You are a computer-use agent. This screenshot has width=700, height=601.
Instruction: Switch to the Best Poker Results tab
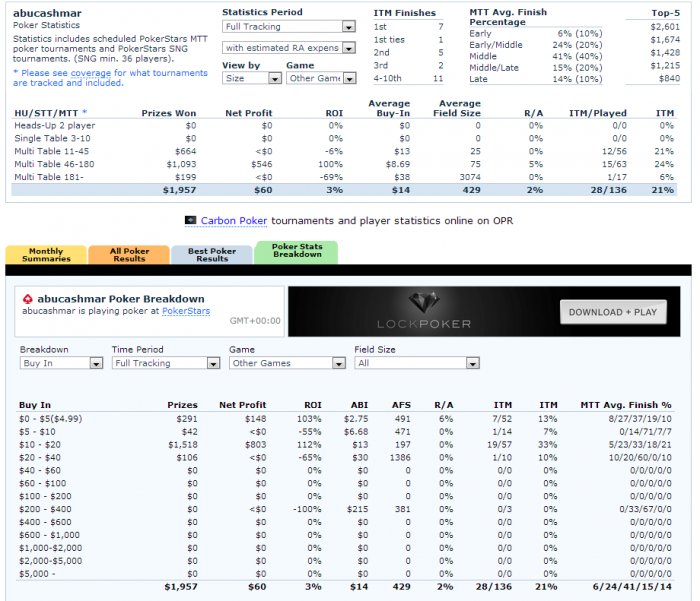212,255
